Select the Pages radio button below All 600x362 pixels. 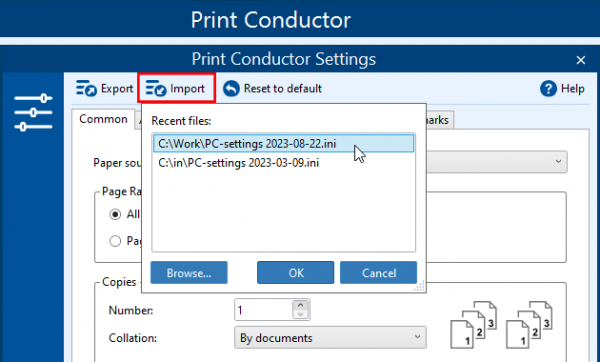[x=115, y=241]
